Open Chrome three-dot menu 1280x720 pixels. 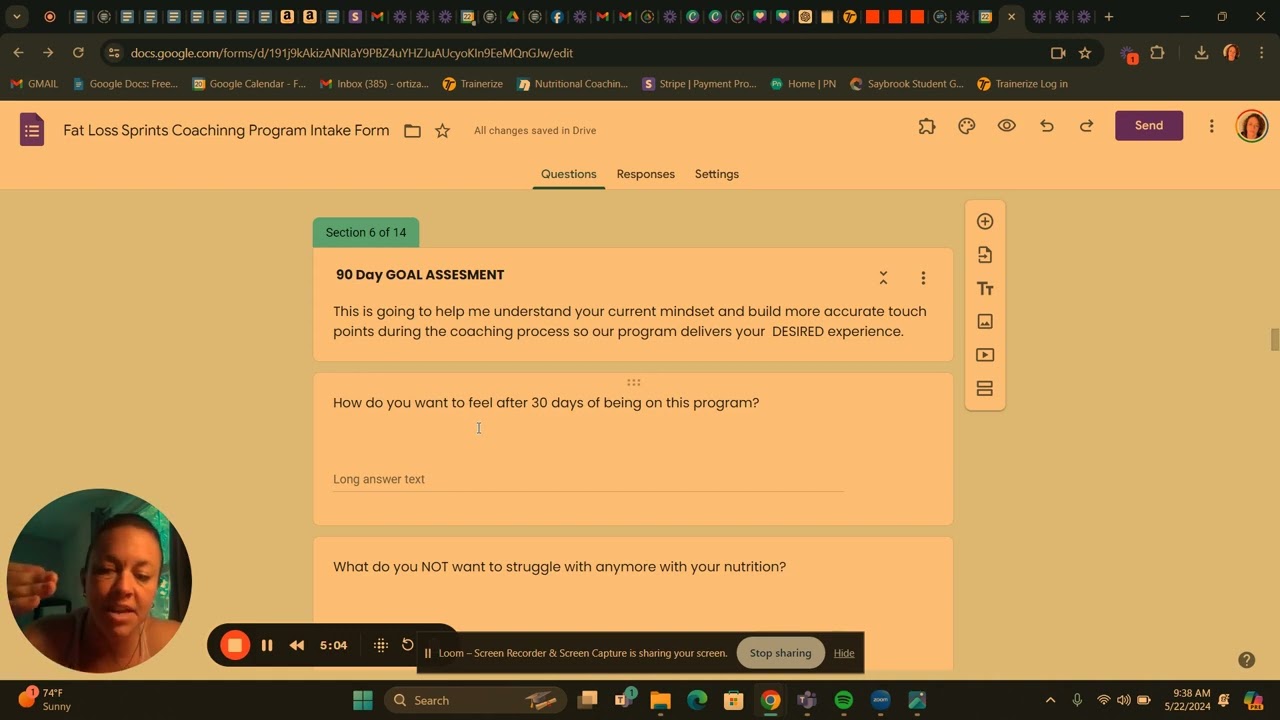tap(1260, 53)
